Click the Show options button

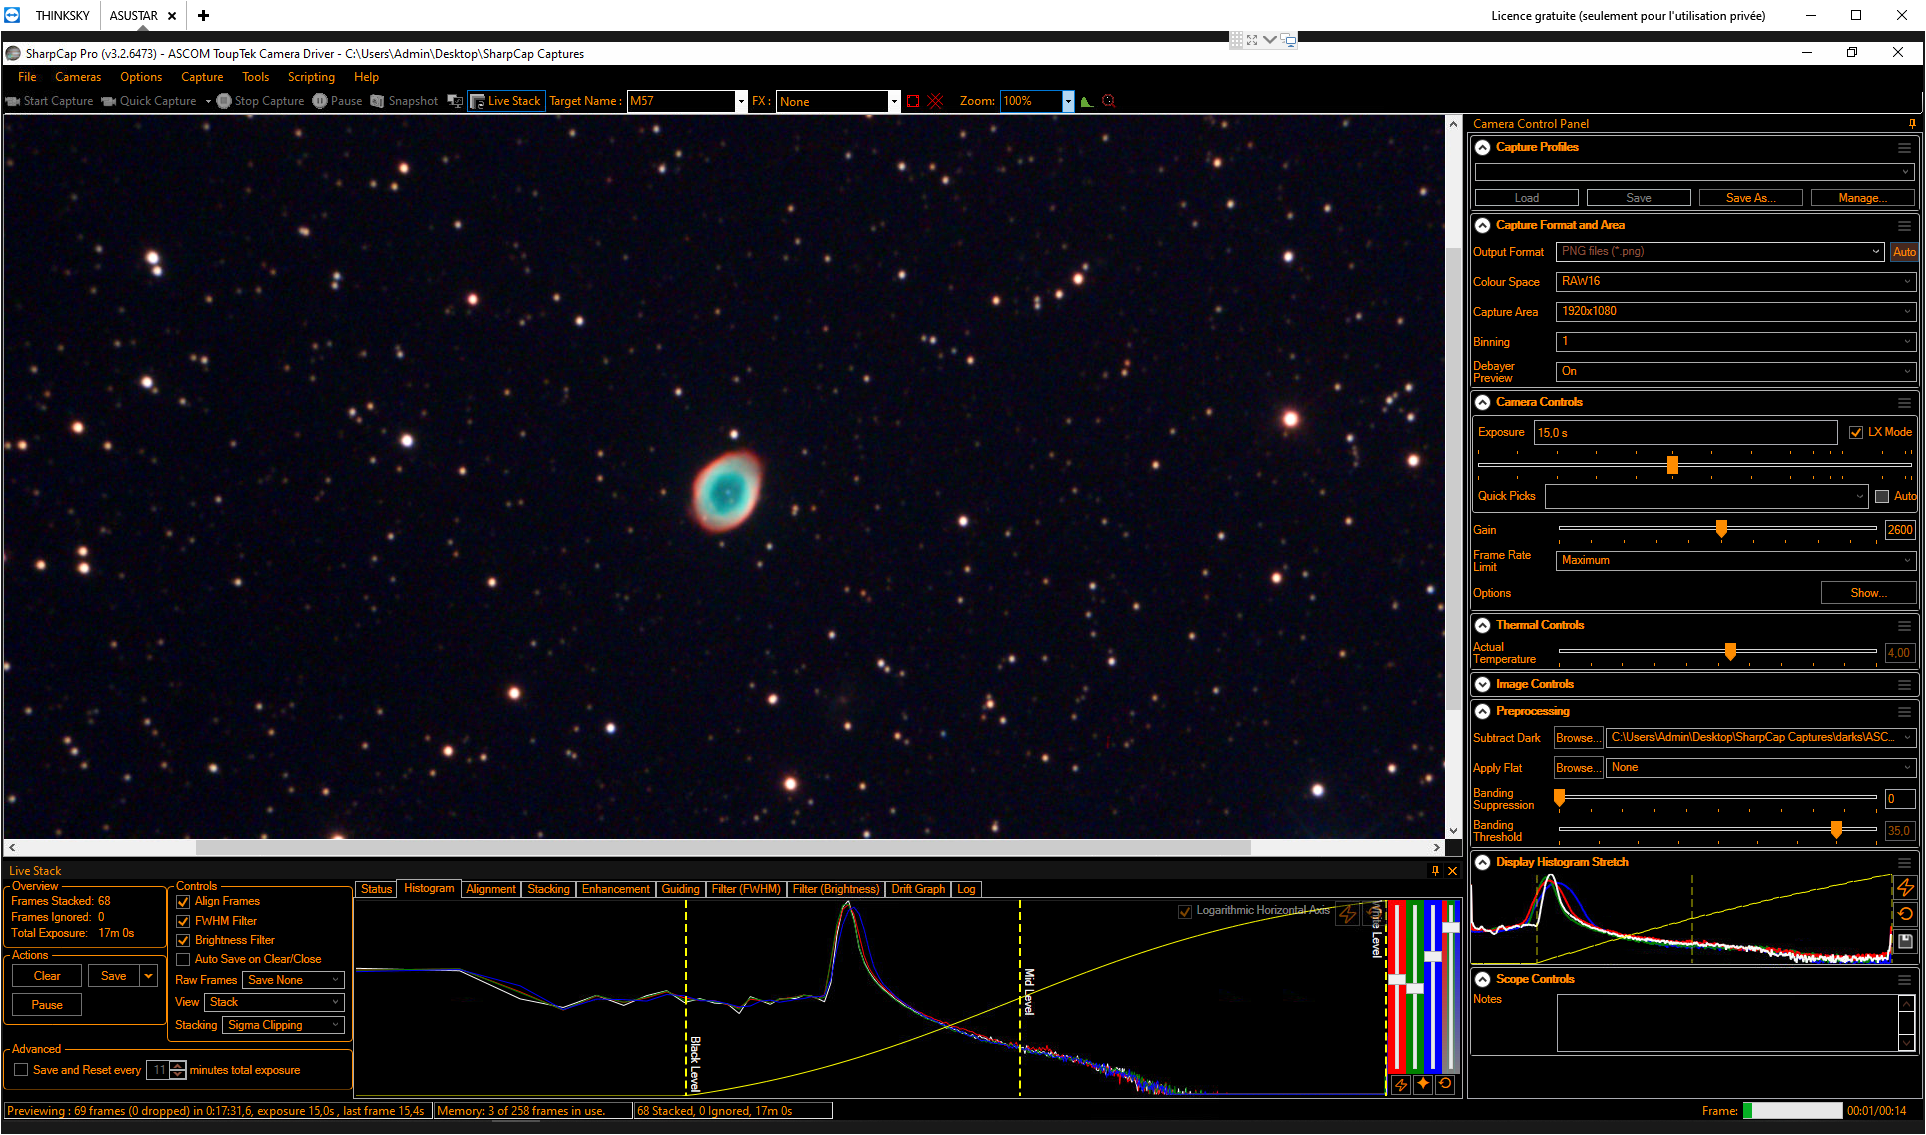pyautogui.click(x=1869, y=593)
